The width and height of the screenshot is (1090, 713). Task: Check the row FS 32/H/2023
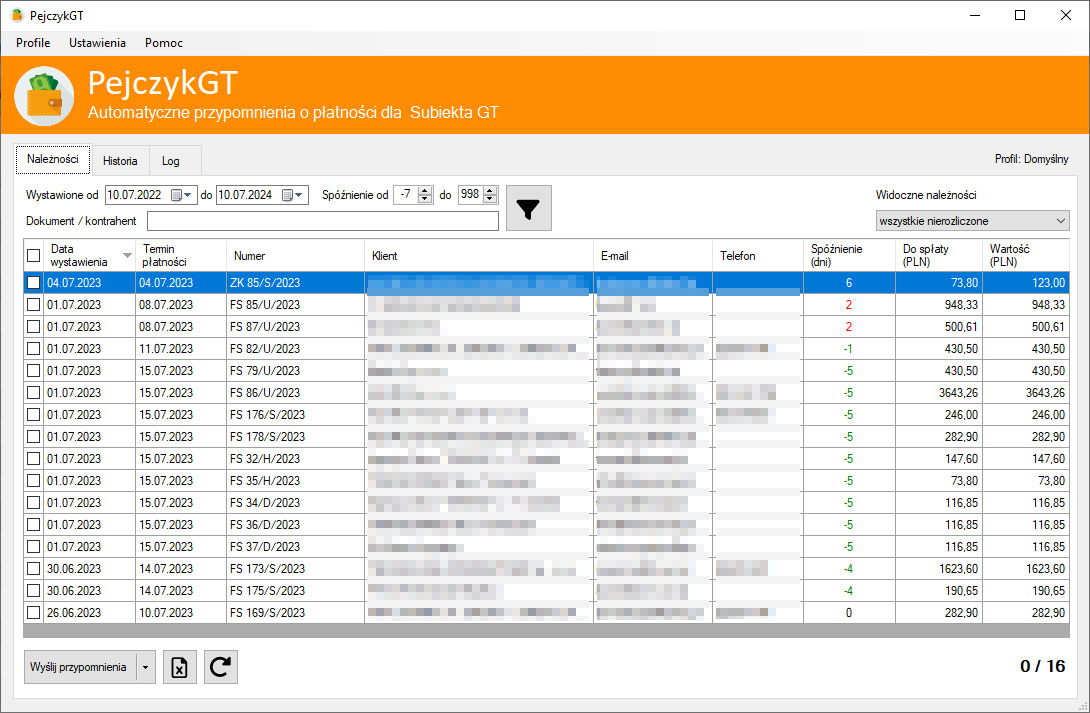(33, 459)
